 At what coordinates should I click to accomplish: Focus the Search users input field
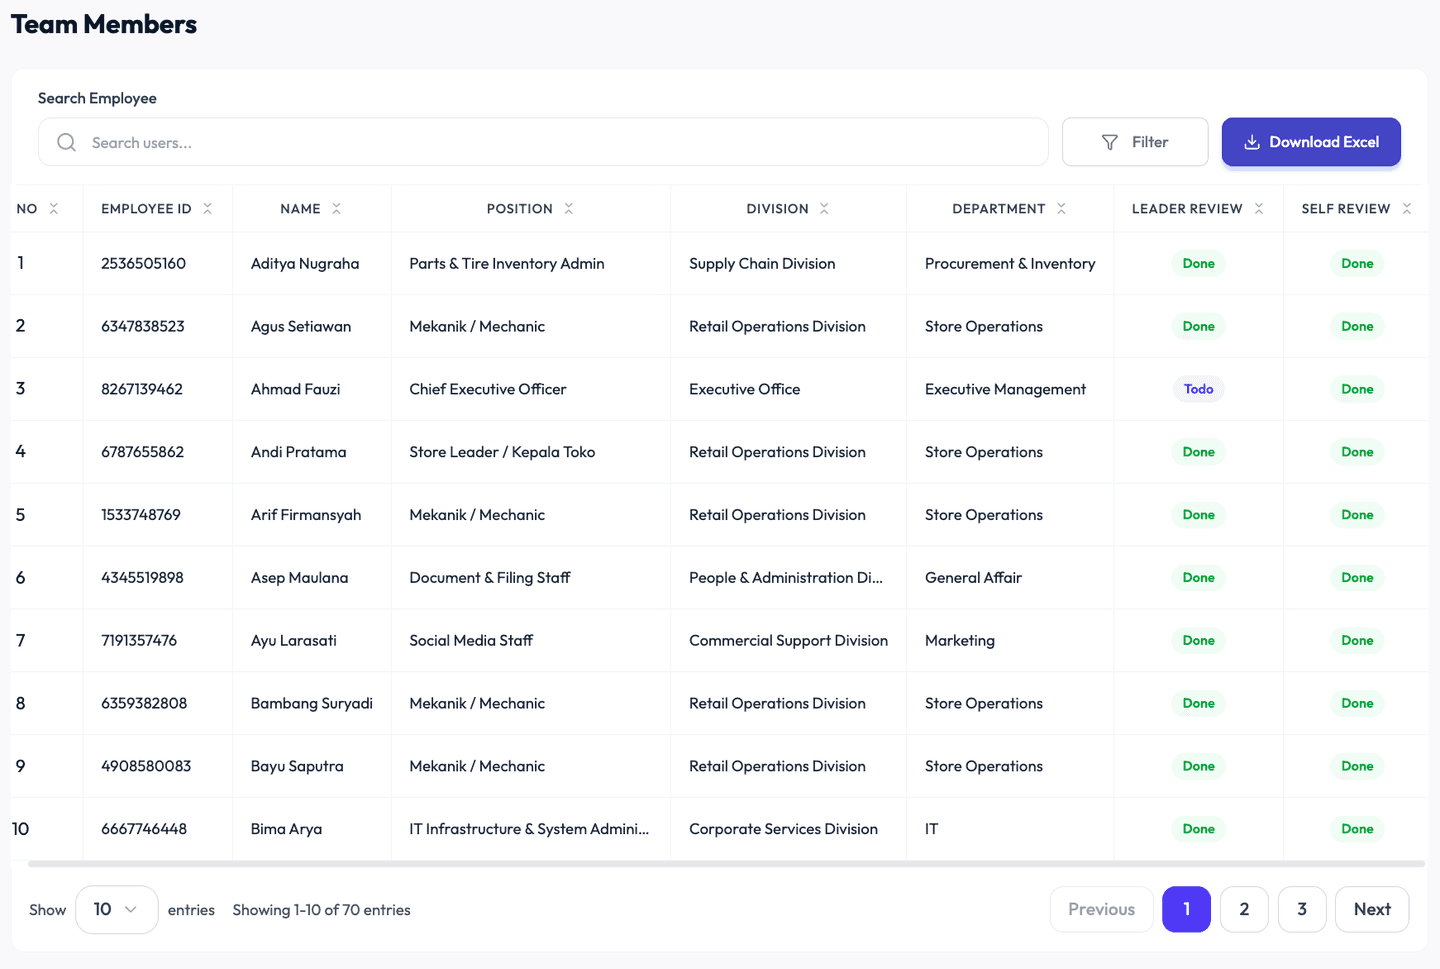tap(543, 142)
